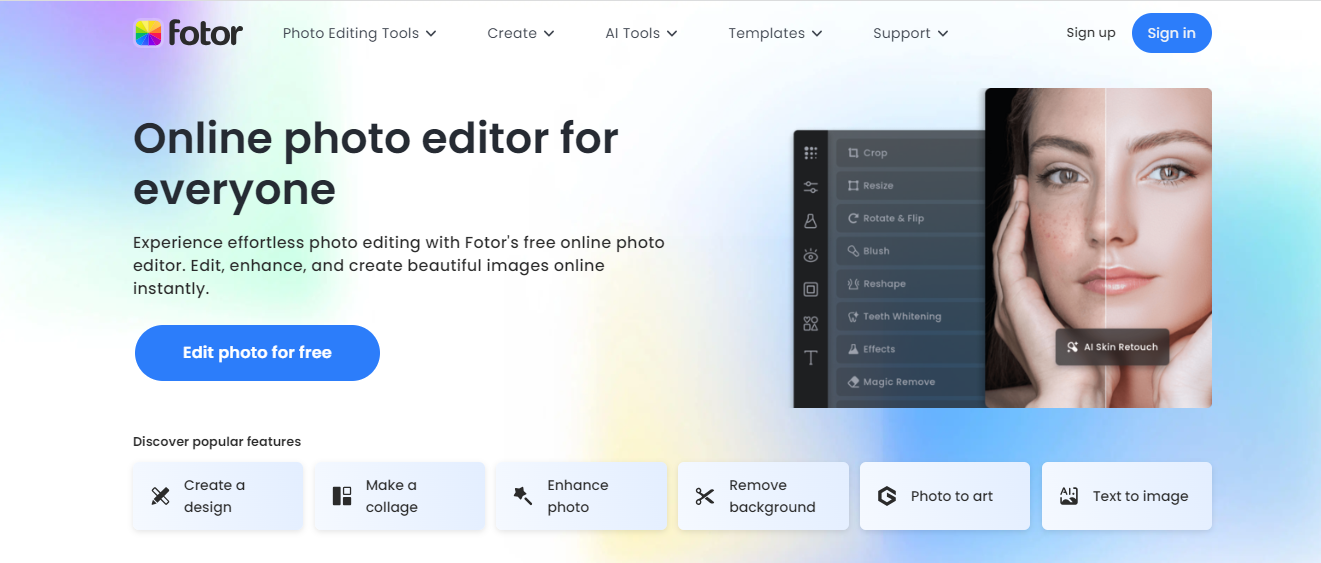Click the frame icon in the editor sidebar
The height and width of the screenshot is (563, 1321).
tap(811, 290)
